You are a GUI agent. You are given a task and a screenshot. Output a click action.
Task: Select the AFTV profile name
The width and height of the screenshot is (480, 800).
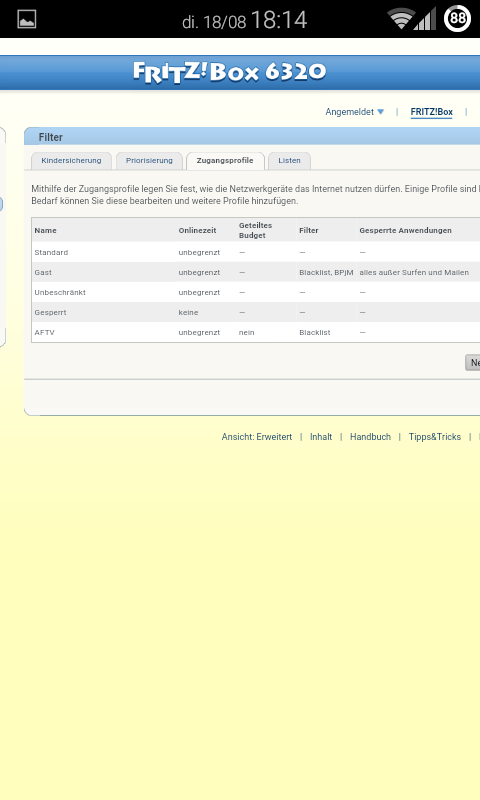44,332
